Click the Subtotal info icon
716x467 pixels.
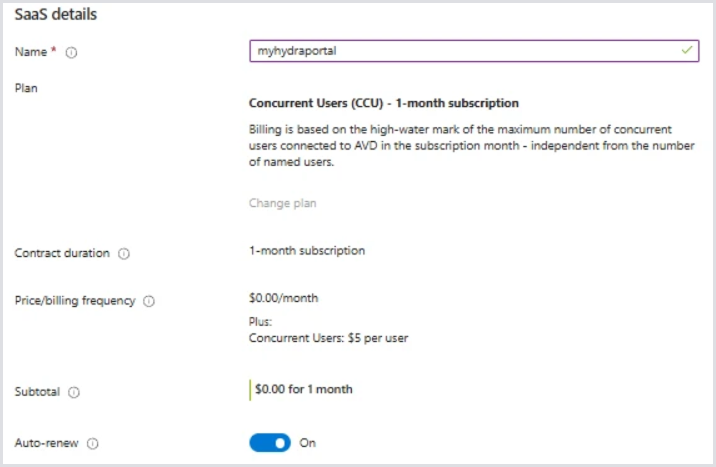point(75,393)
